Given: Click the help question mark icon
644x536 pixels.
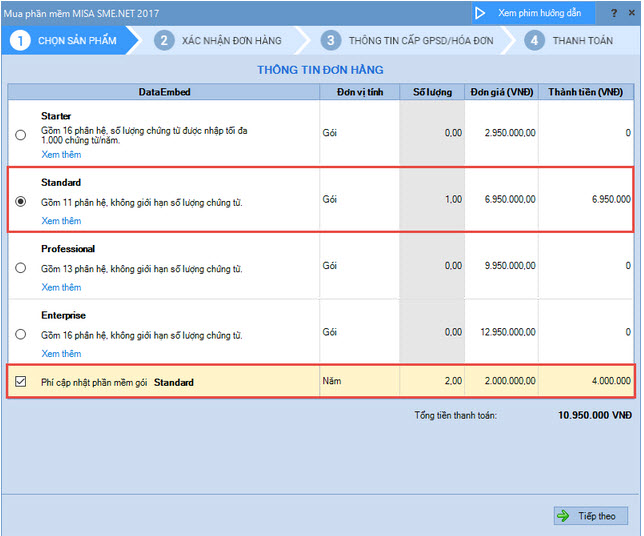Looking at the screenshot, I should pyautogui.click(x=614, y=14).
